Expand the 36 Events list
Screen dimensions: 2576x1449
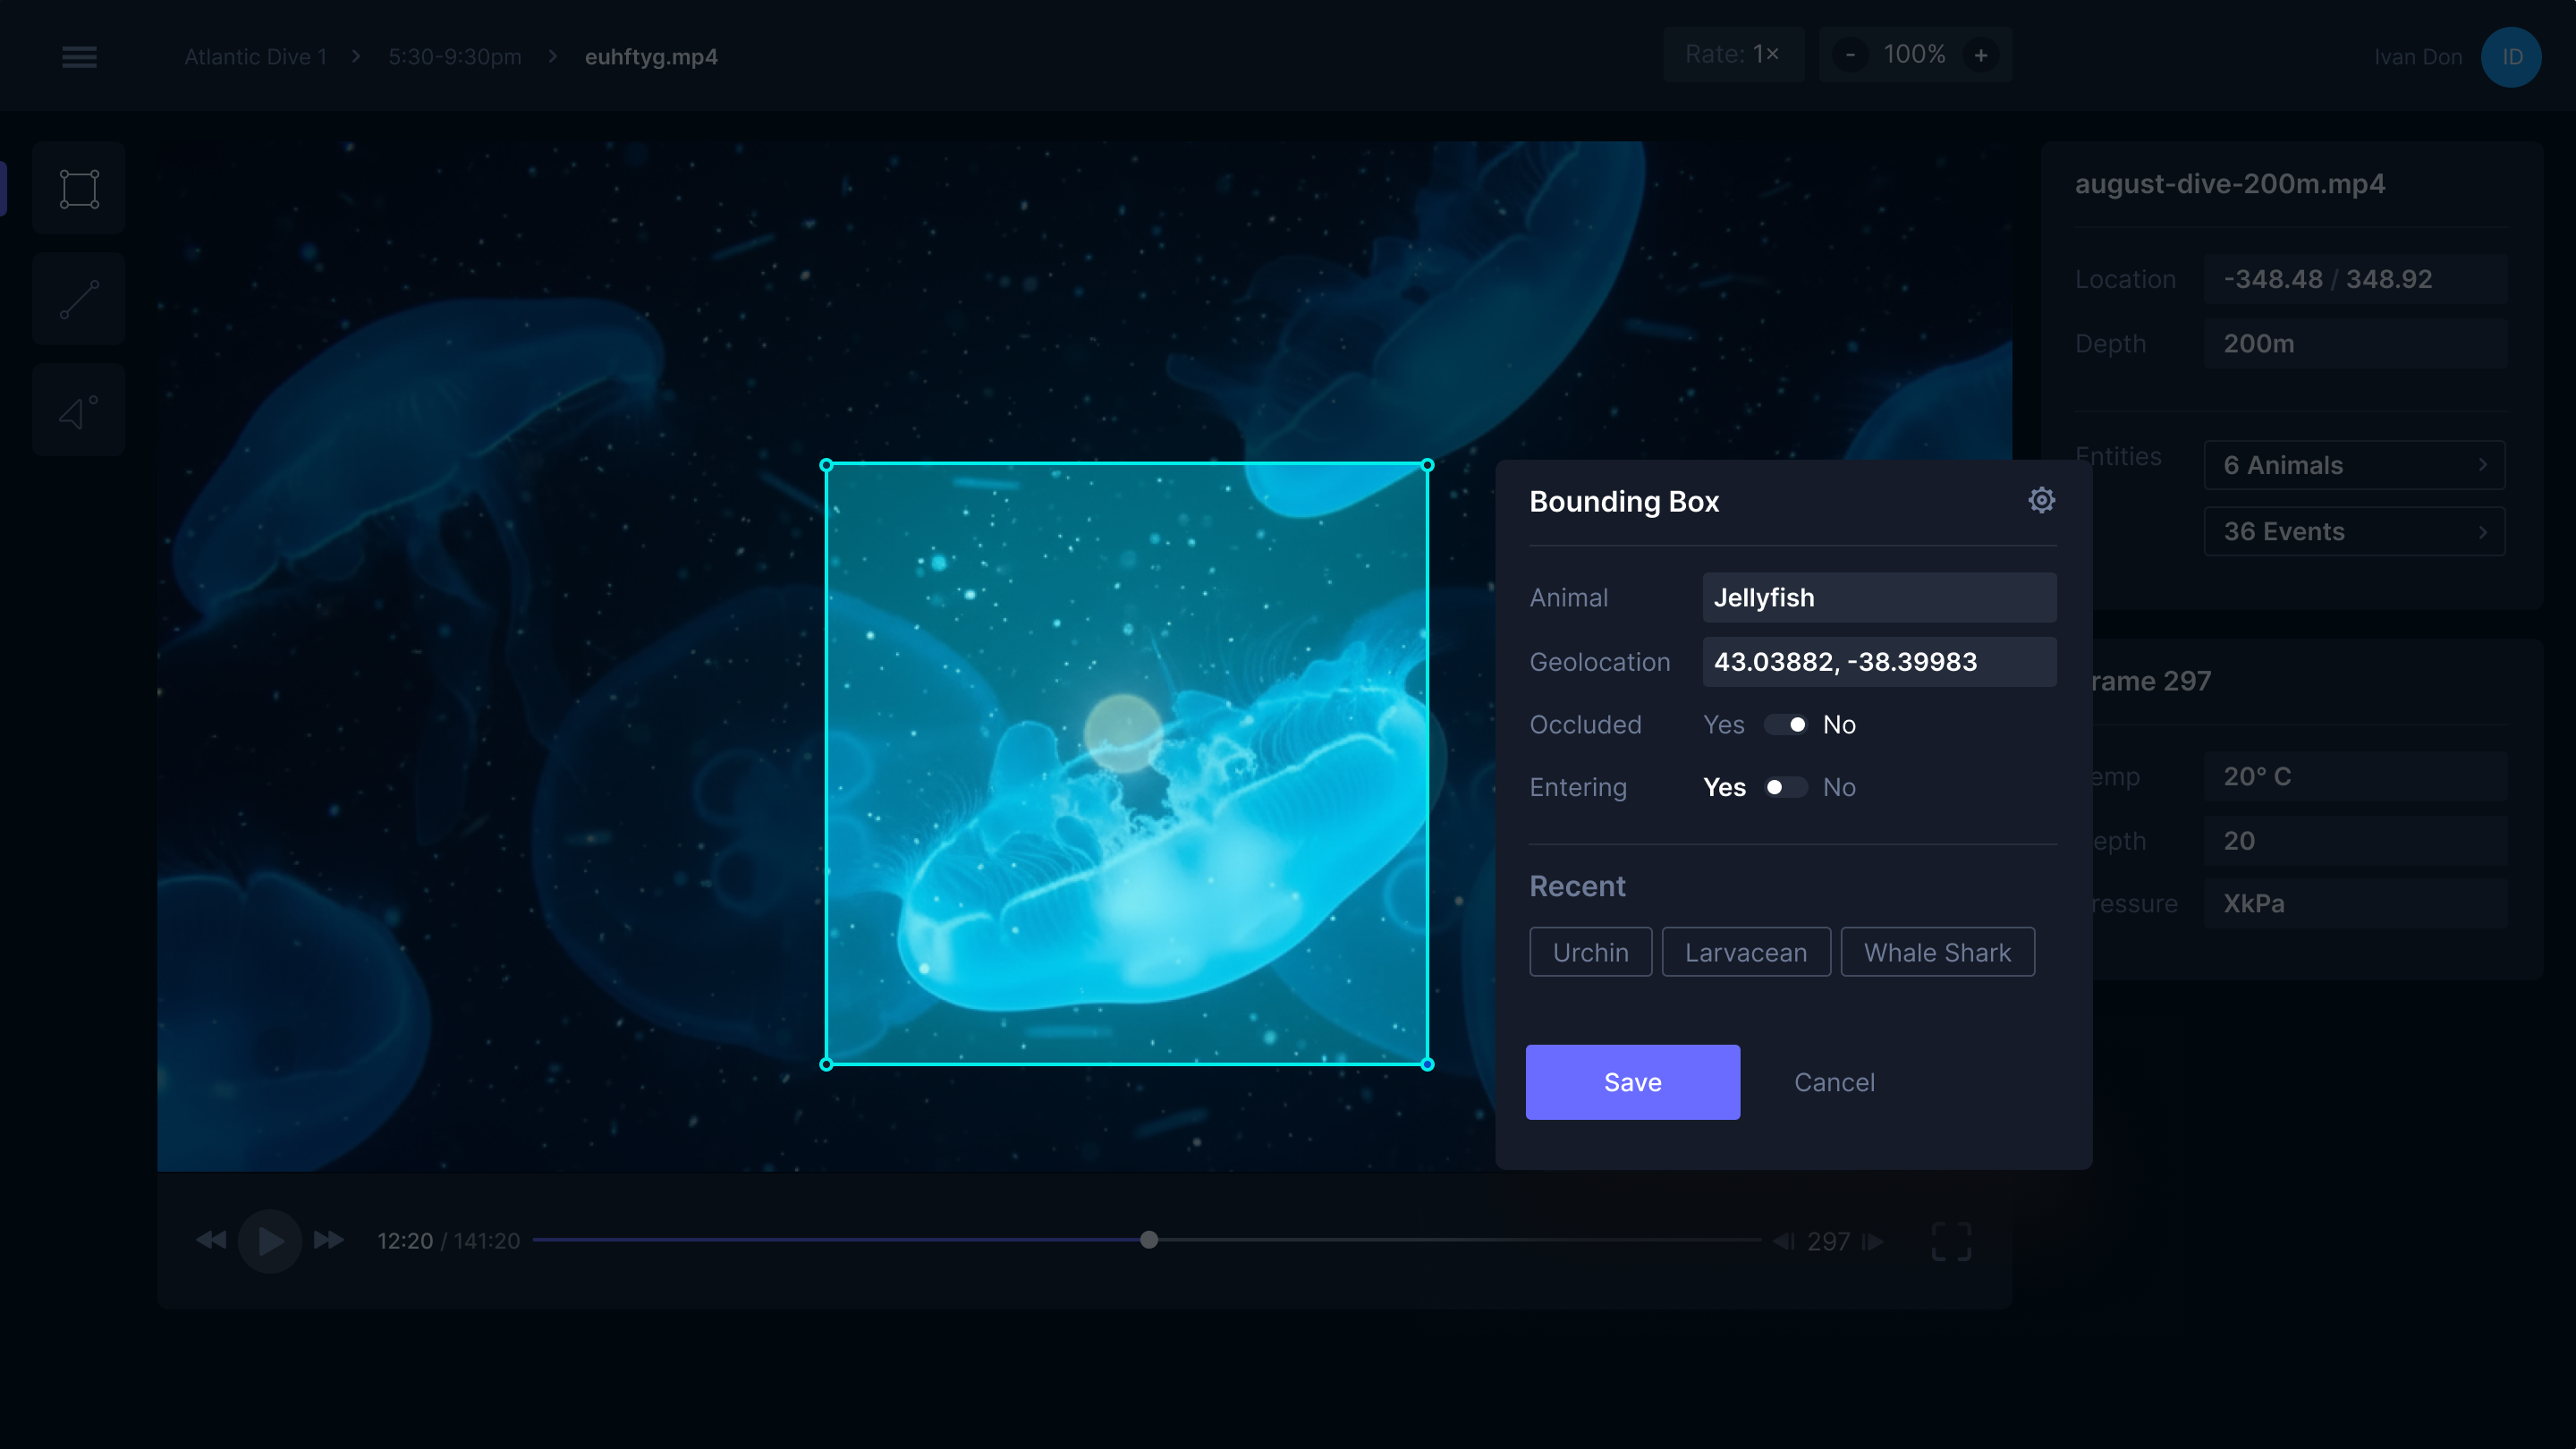[x=2354, y=531]
